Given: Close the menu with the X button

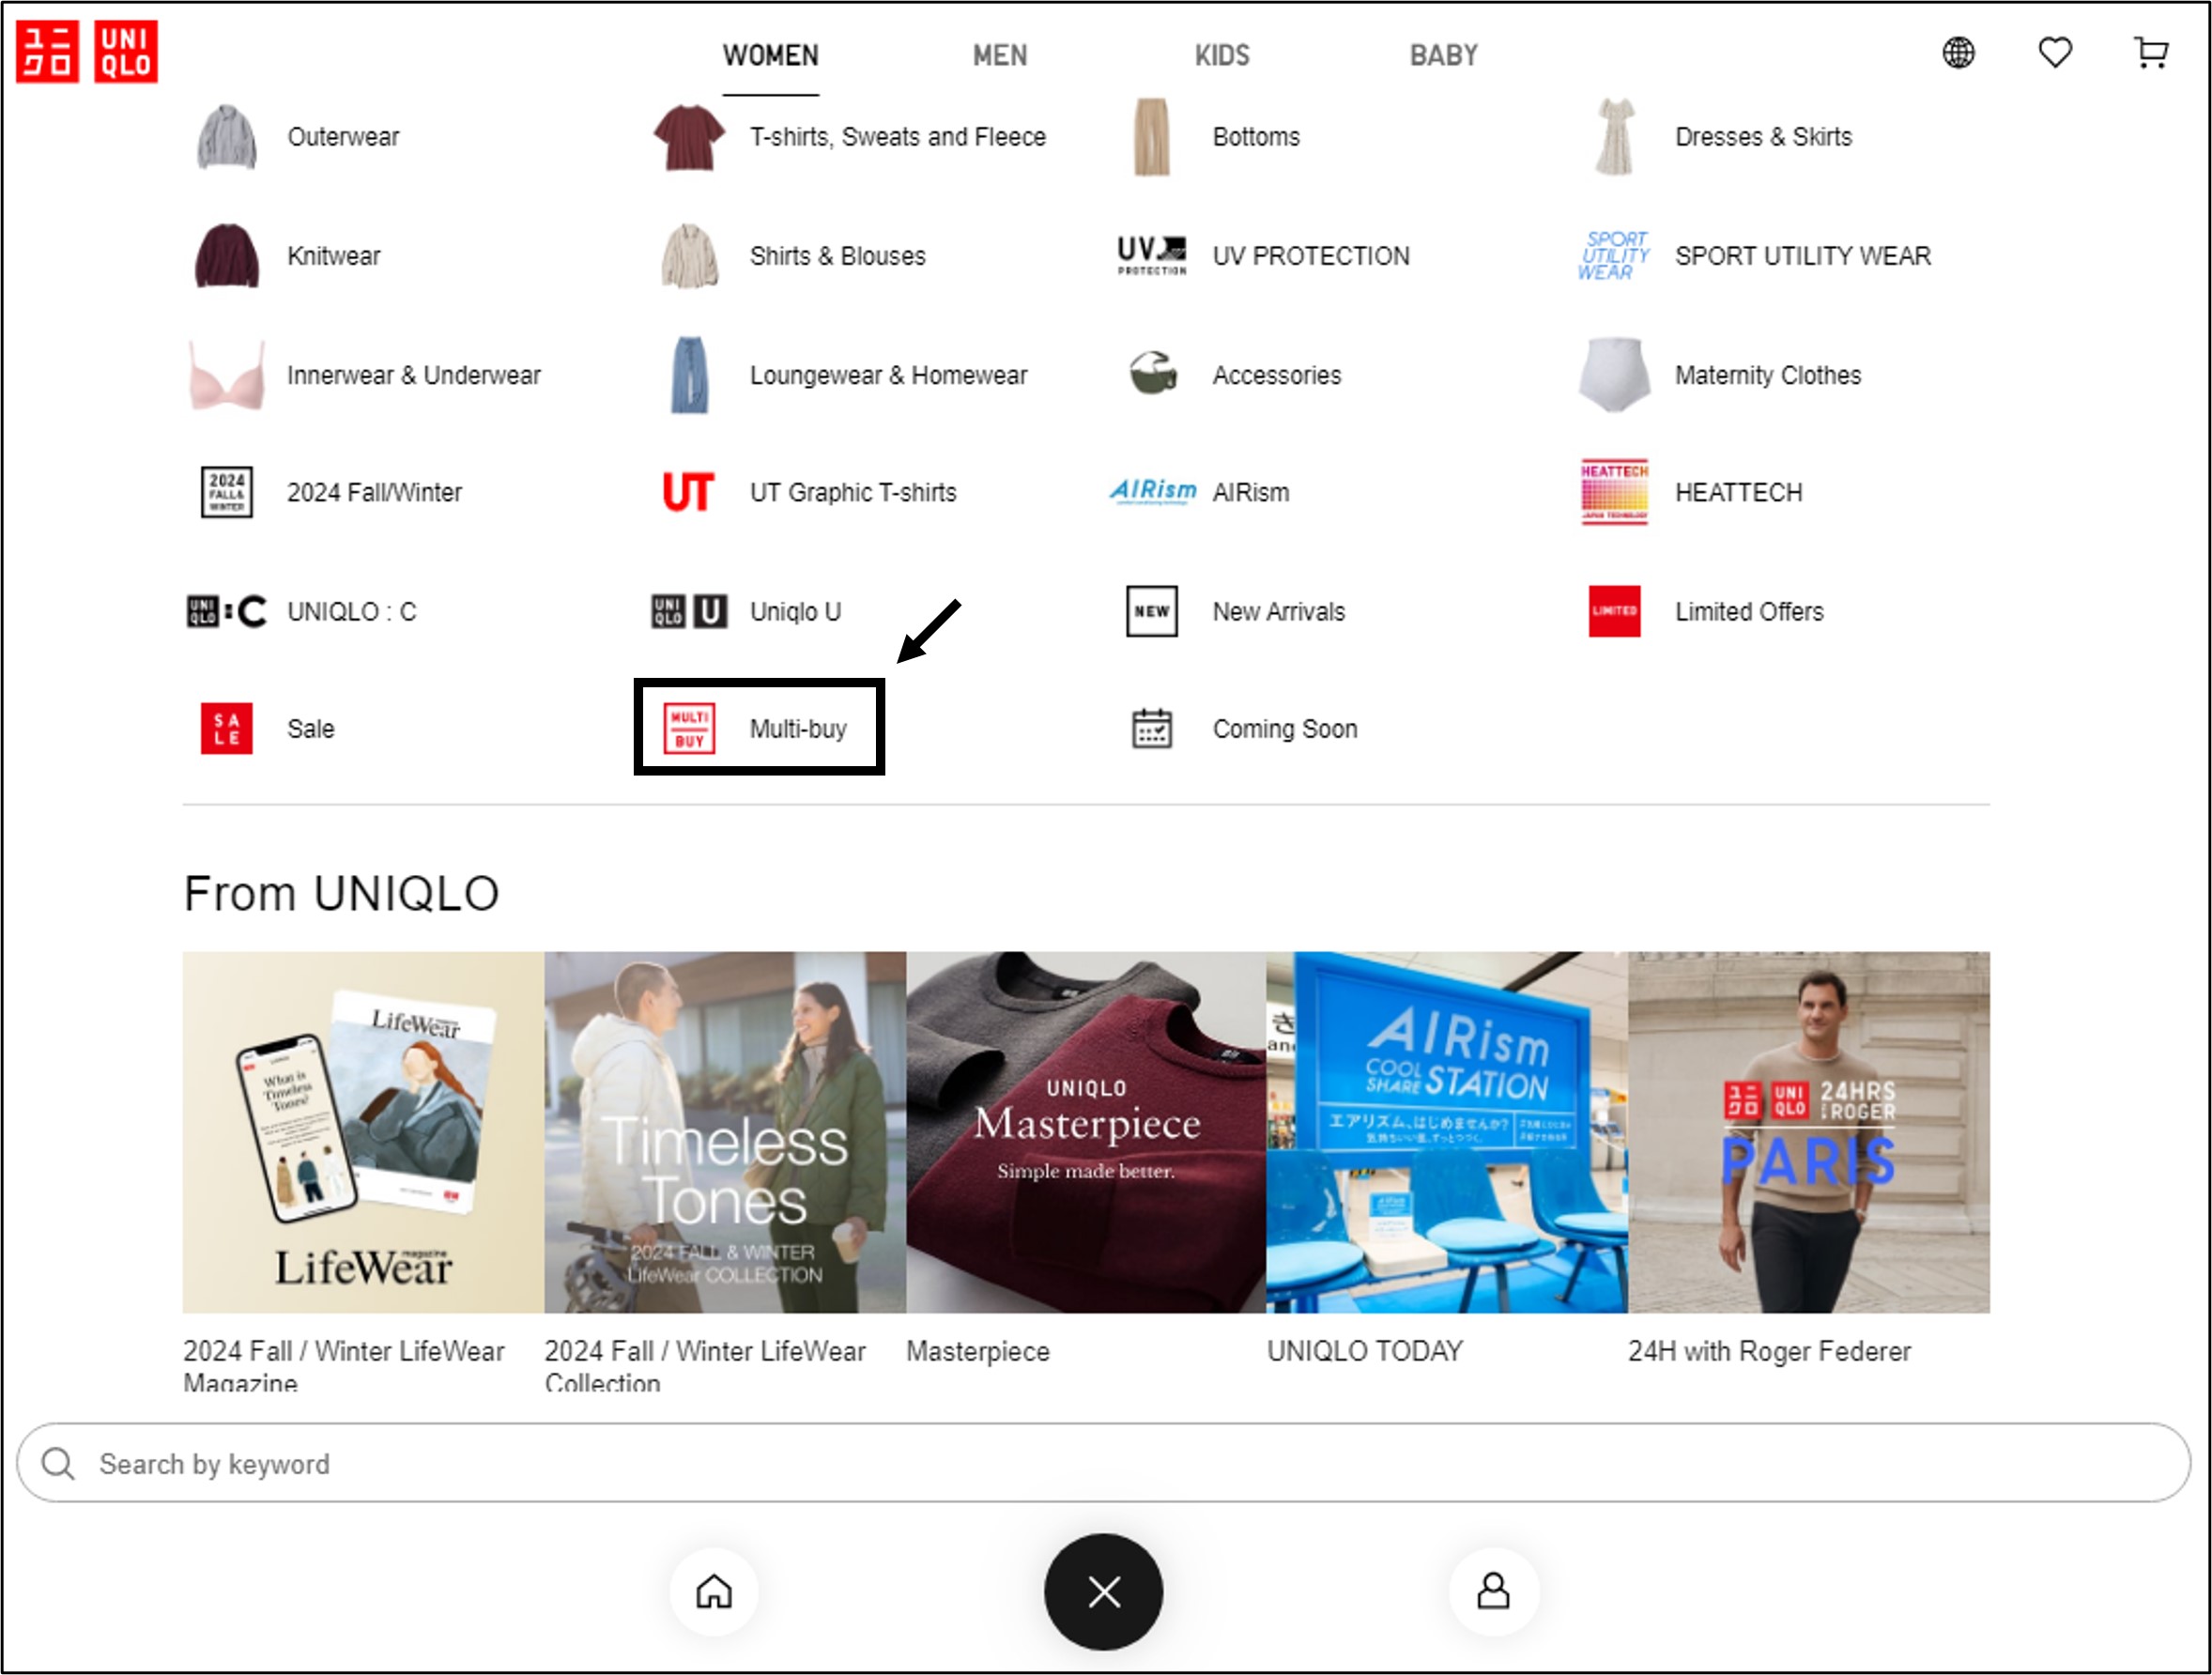Looking at the screenshot, I should click(1103, 1591).
